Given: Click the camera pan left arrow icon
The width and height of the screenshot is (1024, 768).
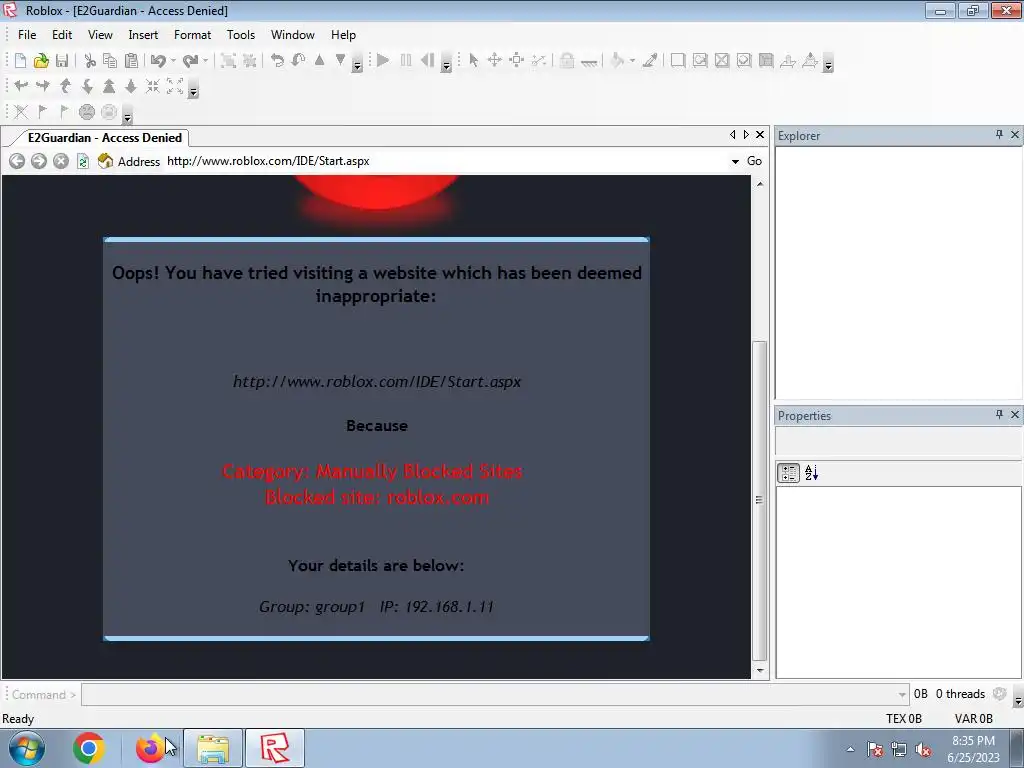Looking at the screenshot, I should point(21,86).
